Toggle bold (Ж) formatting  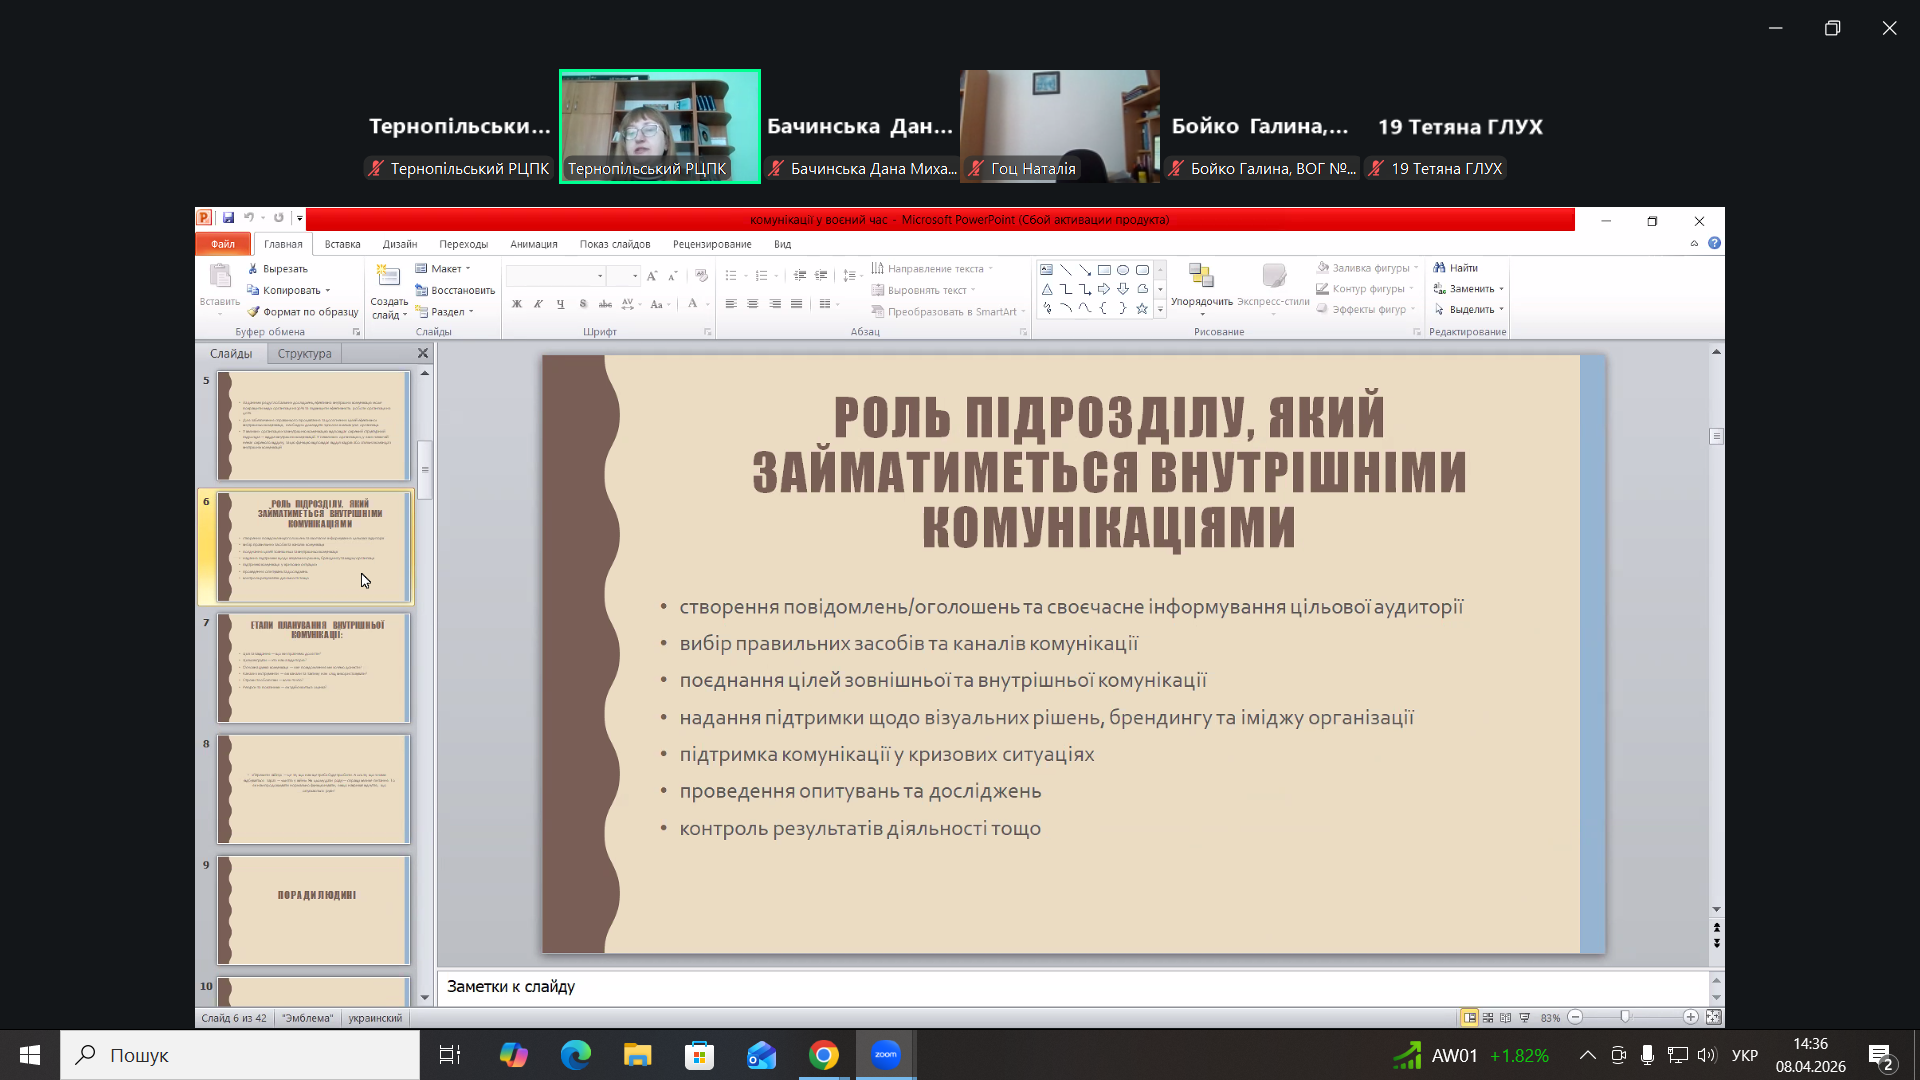coord(517,304)
